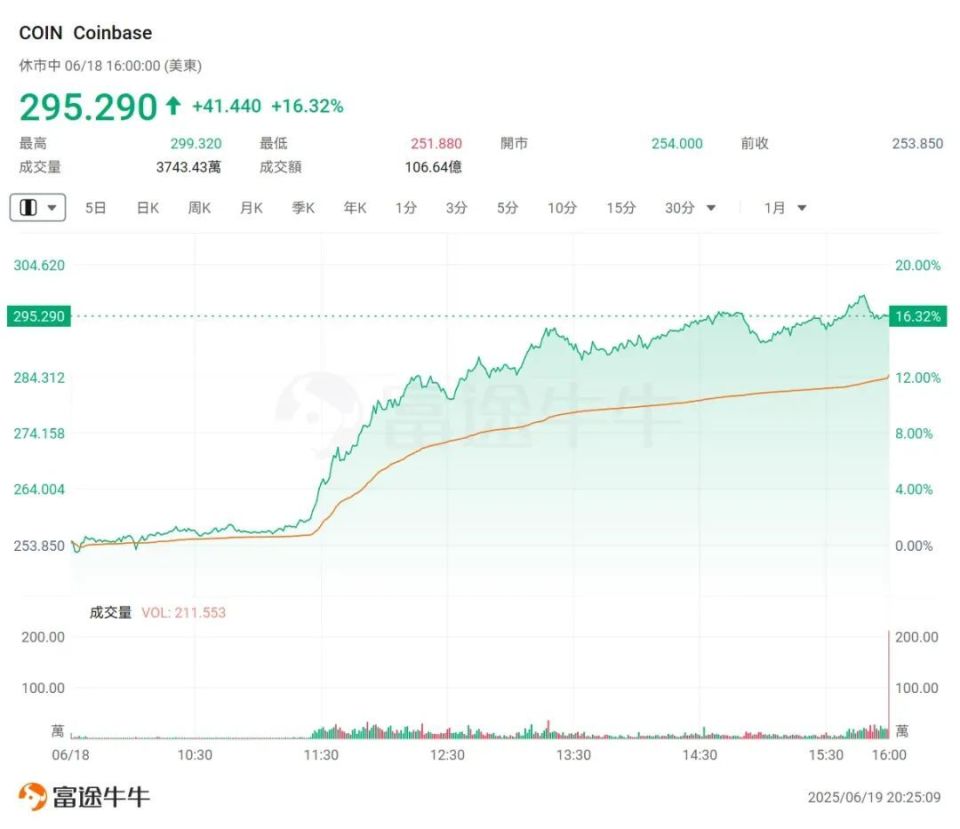The width and height of the screenshot is (960, 829).
Task: Select the 日K daily candlestick tab
Action: pos(148,208)
